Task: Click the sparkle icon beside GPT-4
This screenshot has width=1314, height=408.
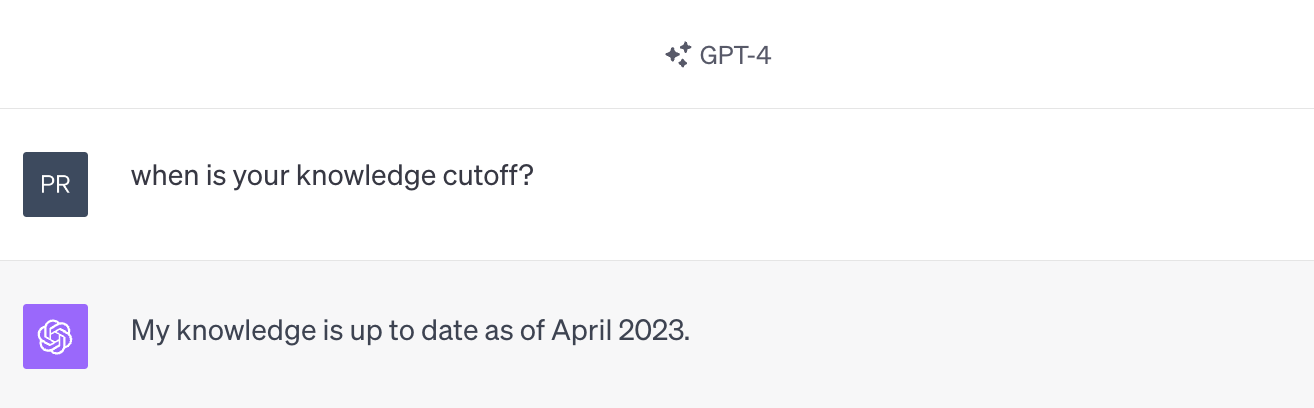Action: coord(677,55)
